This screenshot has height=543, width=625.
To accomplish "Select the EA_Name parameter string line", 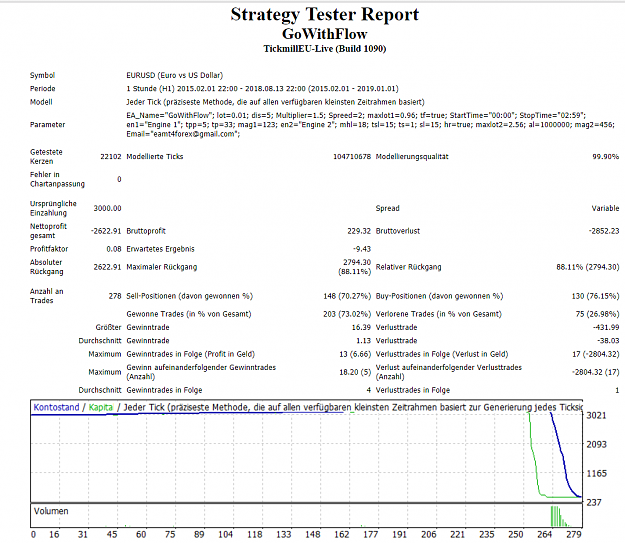I will (356, 115).
